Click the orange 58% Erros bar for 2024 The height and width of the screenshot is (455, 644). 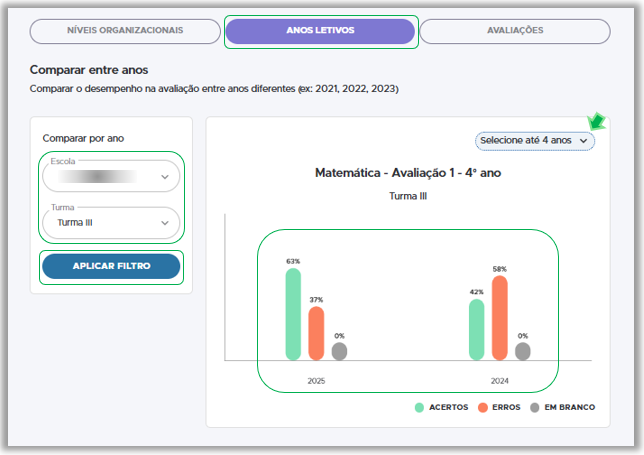(499, 318)
